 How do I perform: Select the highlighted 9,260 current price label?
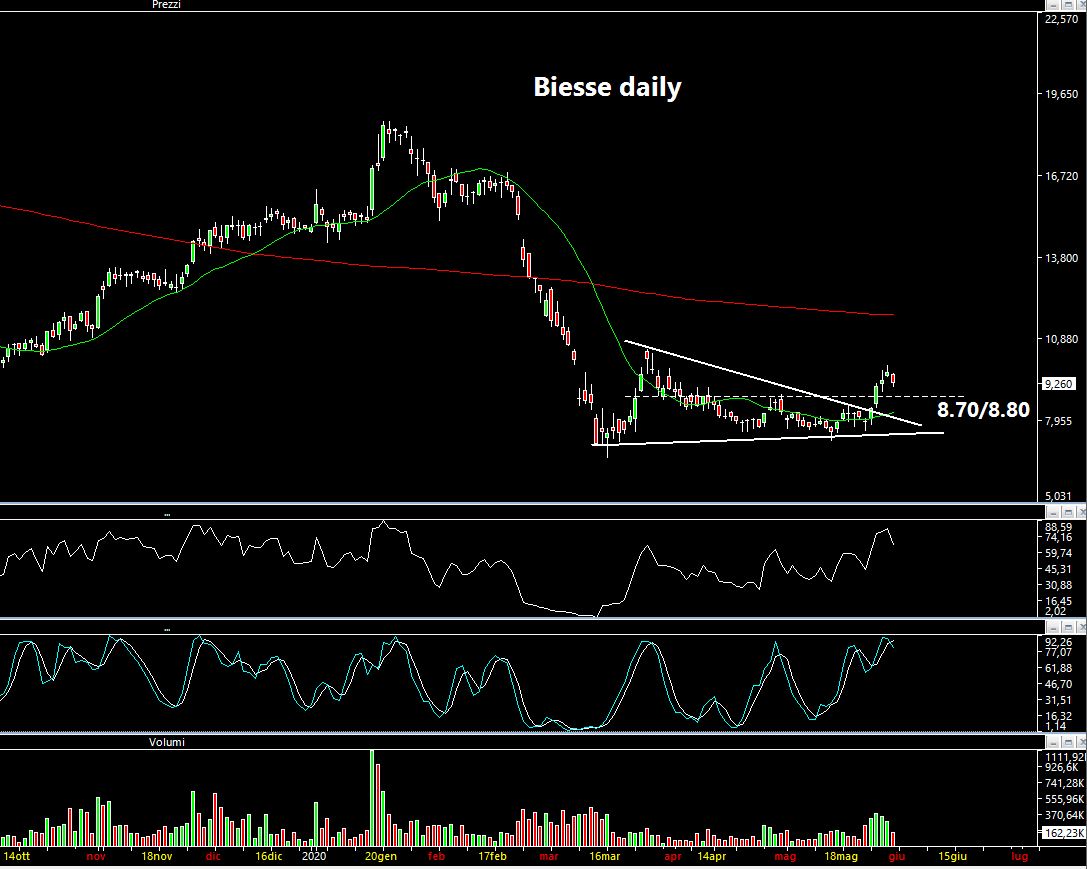(1059, 384)
